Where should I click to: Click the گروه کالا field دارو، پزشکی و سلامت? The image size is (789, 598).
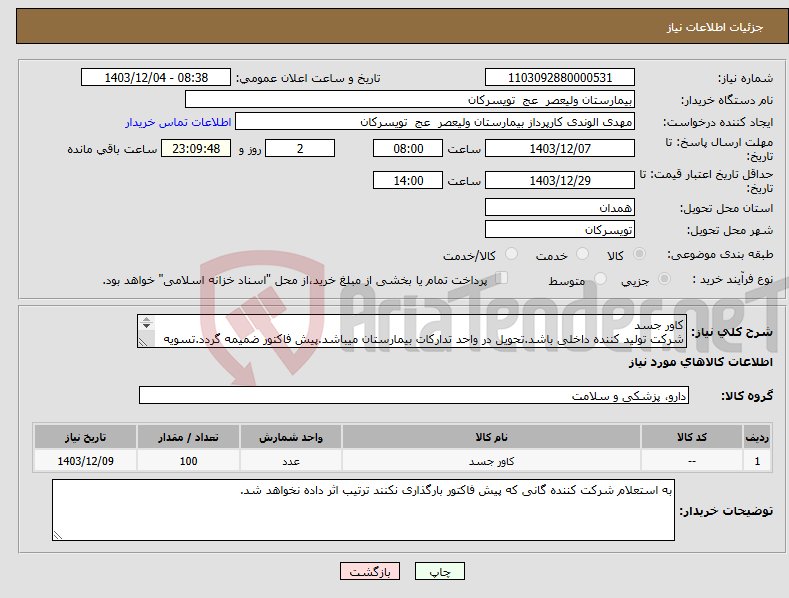click(x=414, y=396)
